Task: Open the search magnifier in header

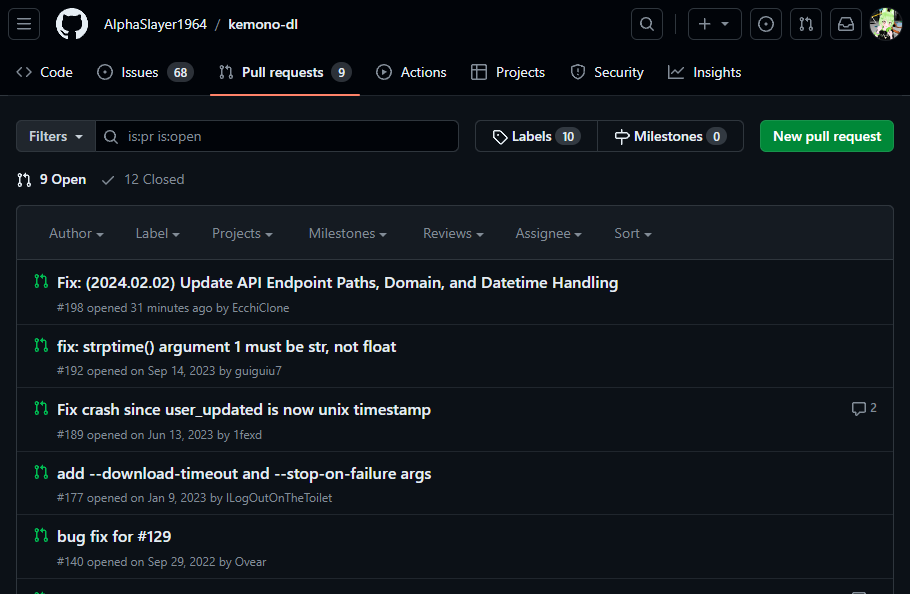Action: pyautogui.click(x=647, y=24)
